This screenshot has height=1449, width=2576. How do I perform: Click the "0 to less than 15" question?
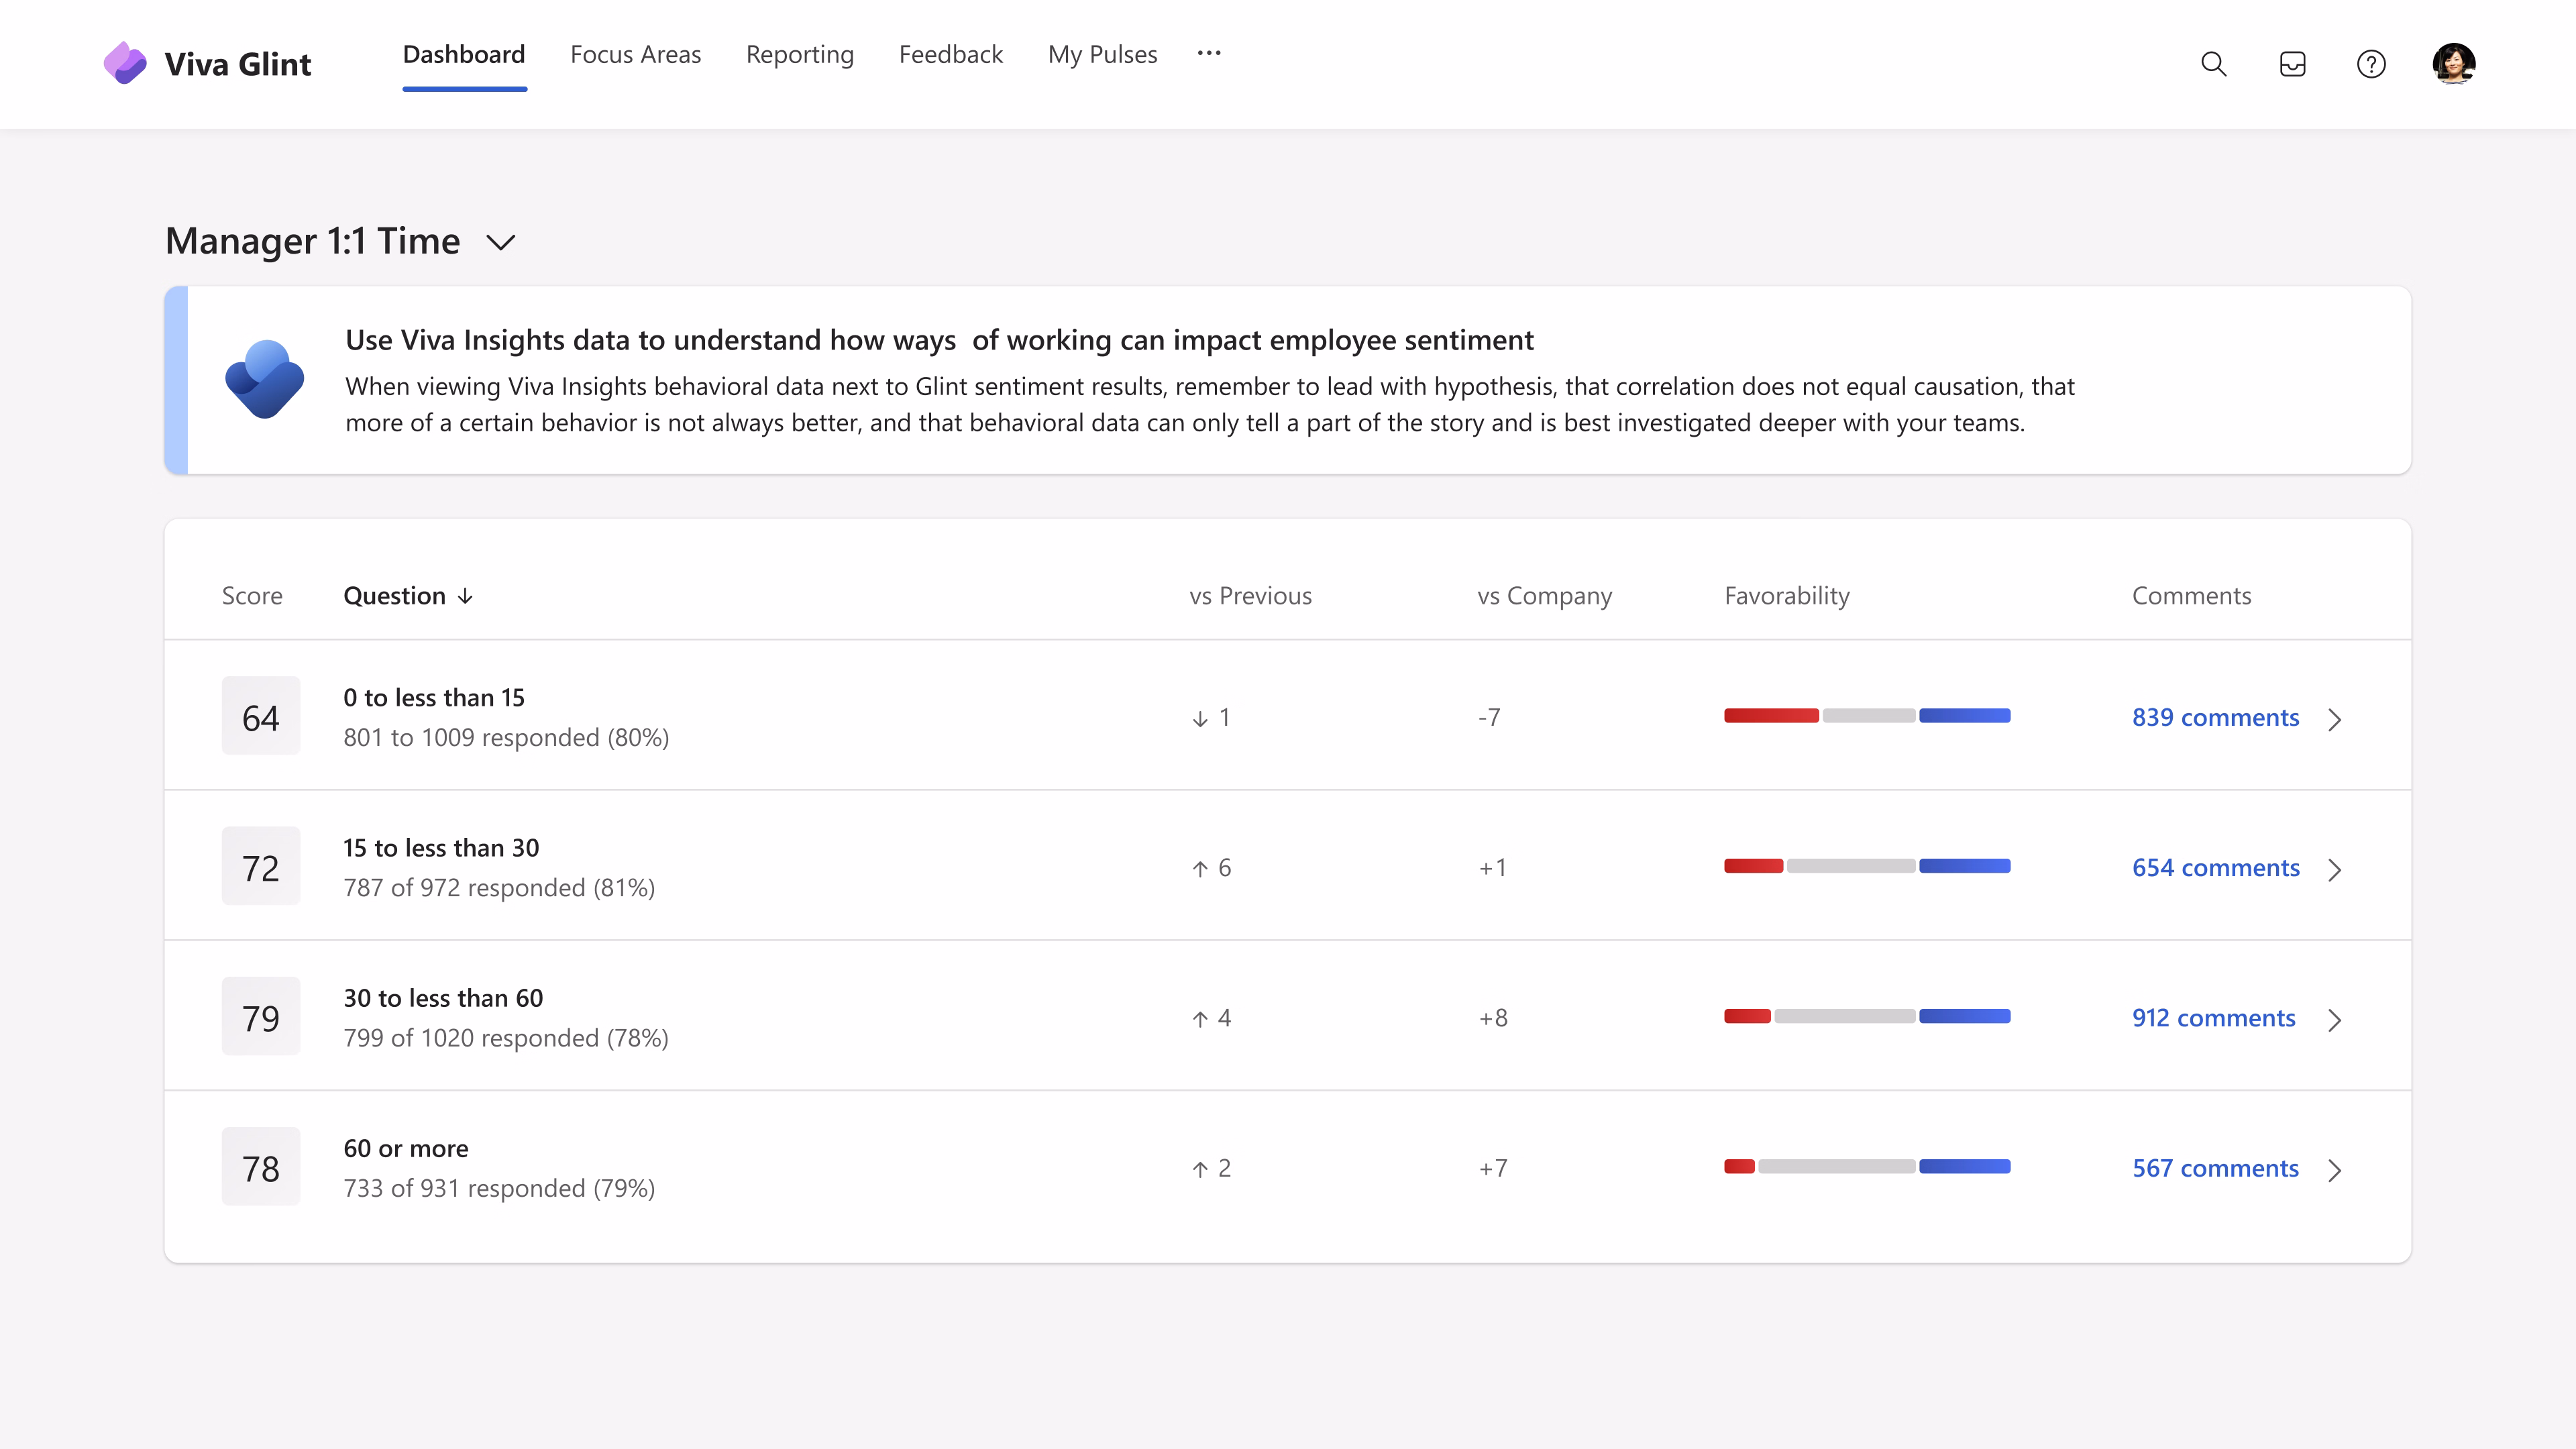(434, 698)
